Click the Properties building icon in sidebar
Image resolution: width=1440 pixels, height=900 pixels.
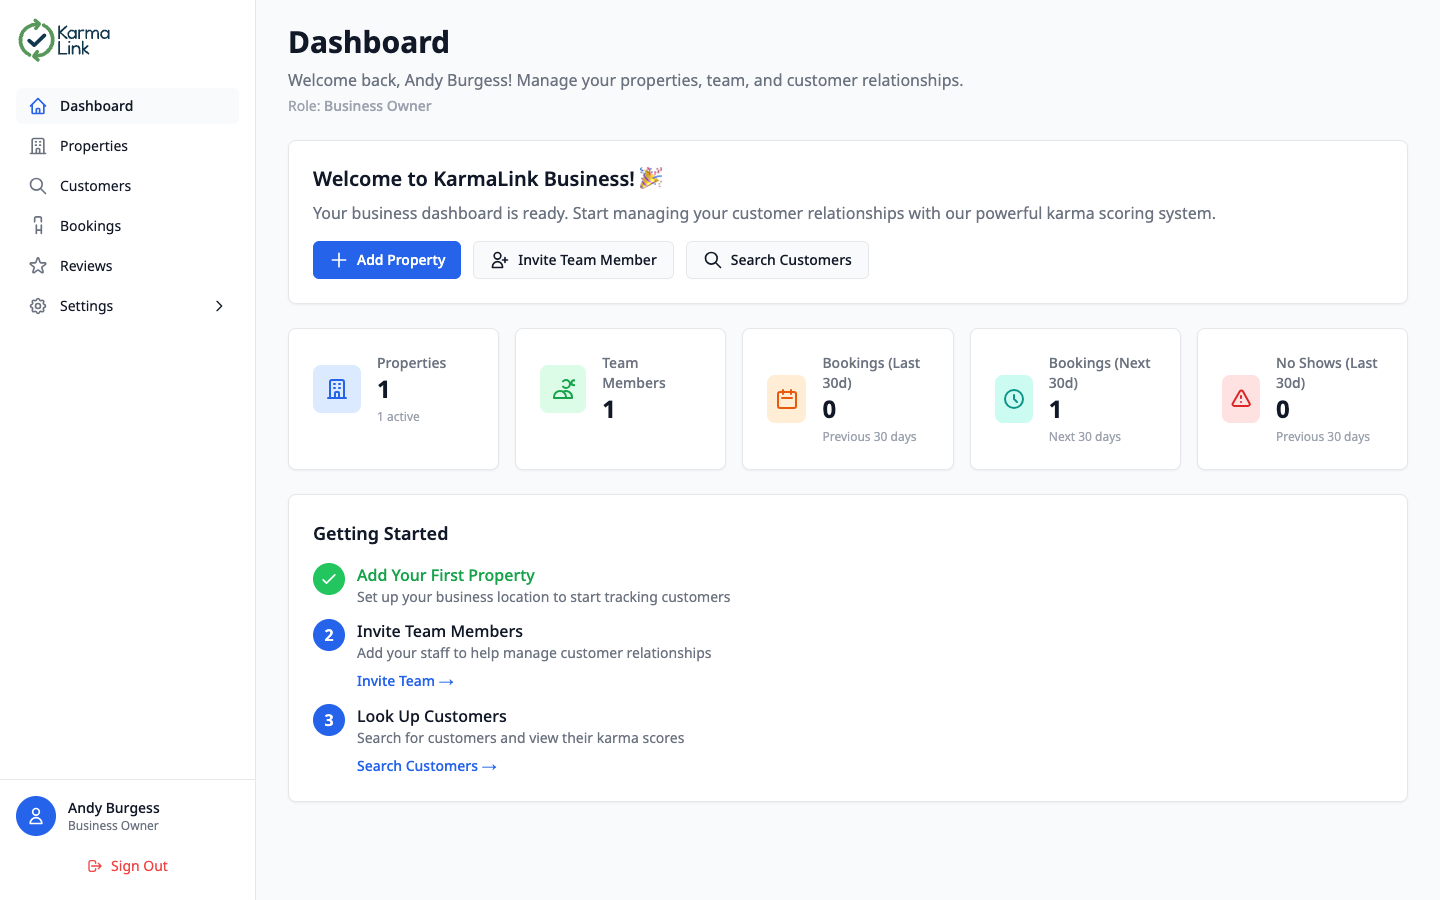click(x=38, y=145)
